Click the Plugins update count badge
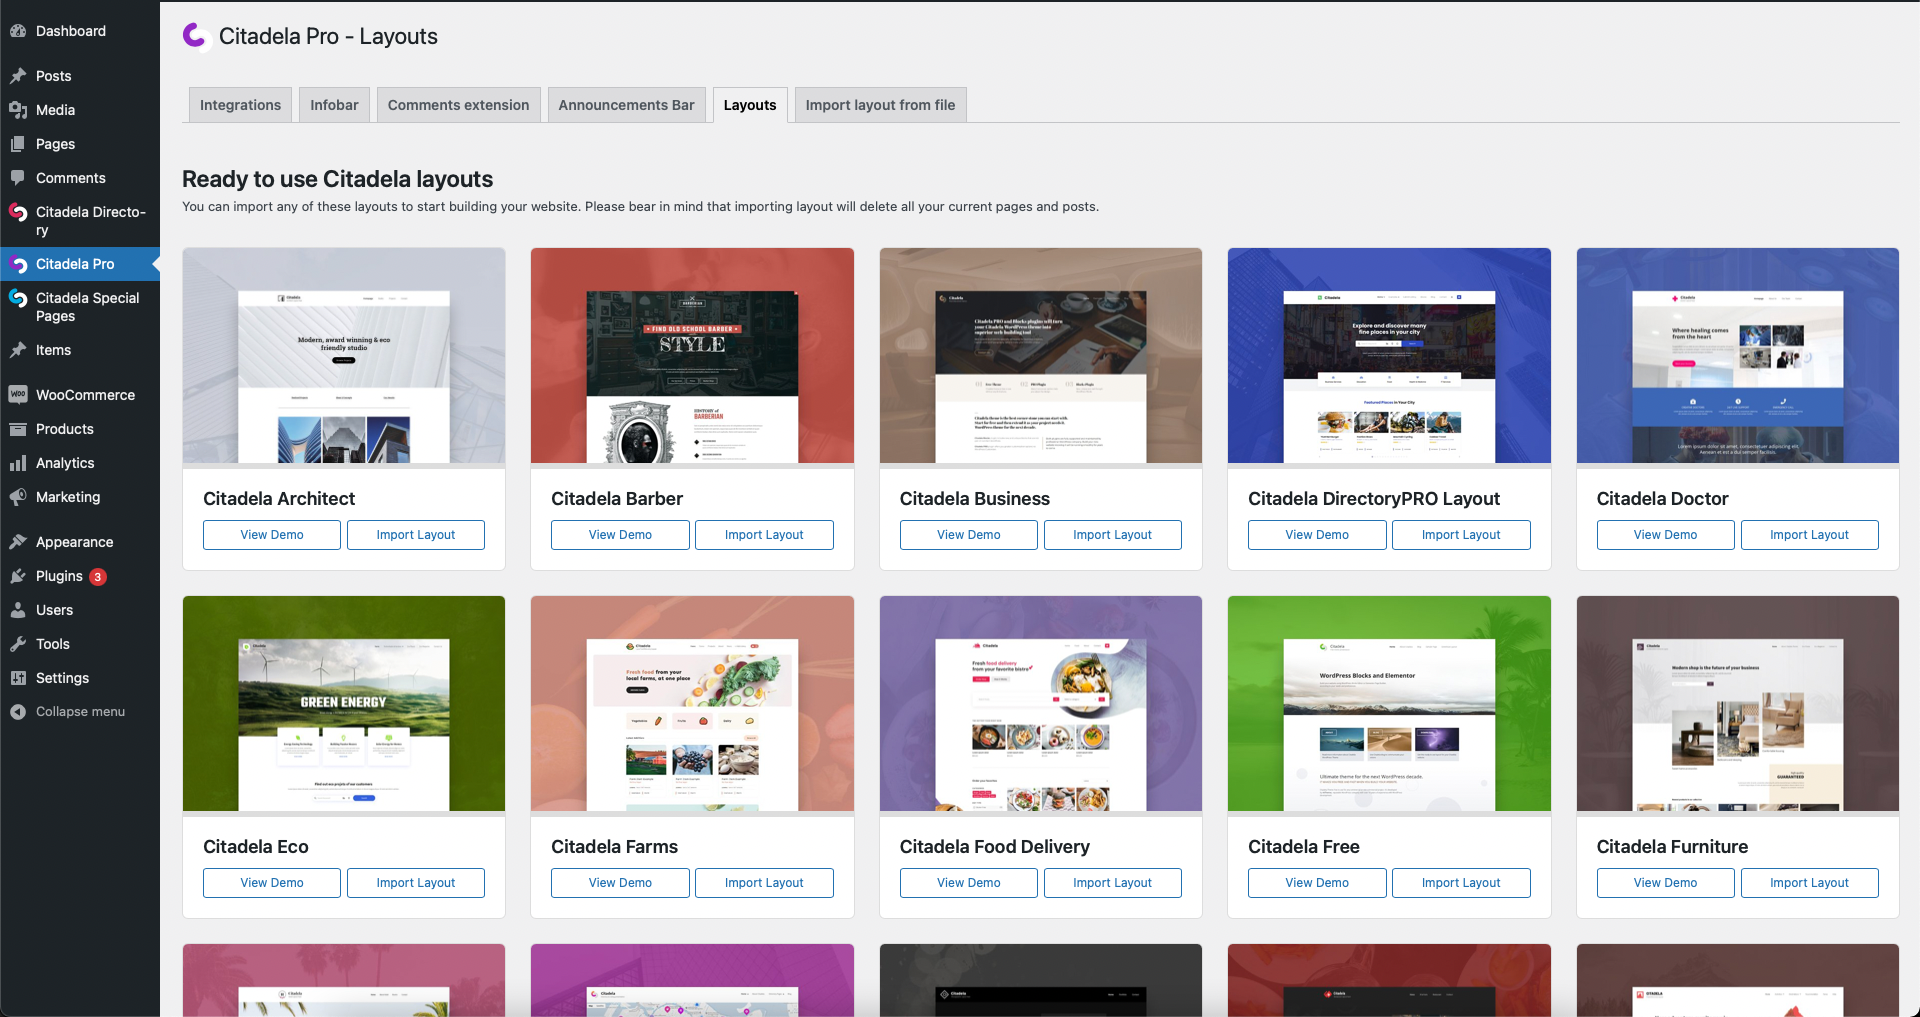1920x1017 pixels. pos(98,577)
